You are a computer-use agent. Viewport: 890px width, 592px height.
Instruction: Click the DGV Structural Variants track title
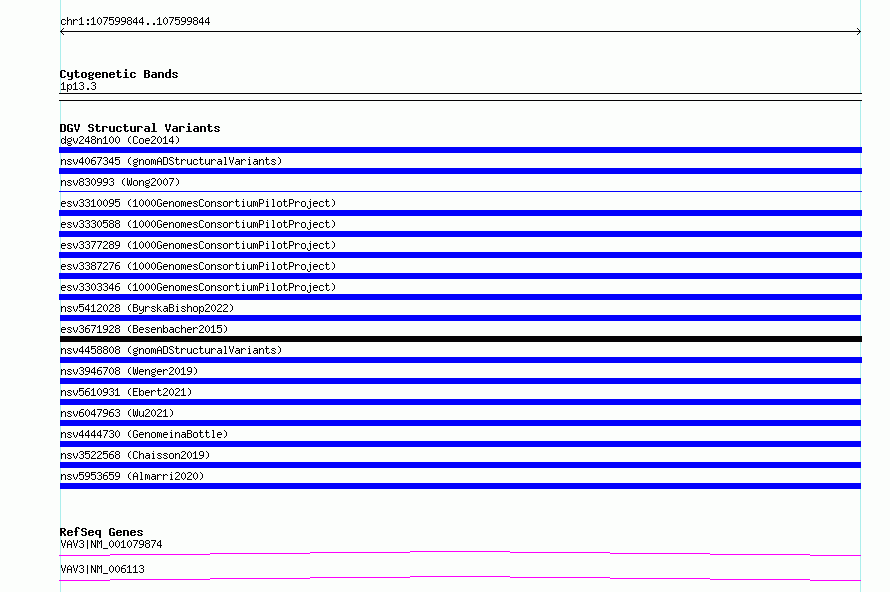pos(140,128)
